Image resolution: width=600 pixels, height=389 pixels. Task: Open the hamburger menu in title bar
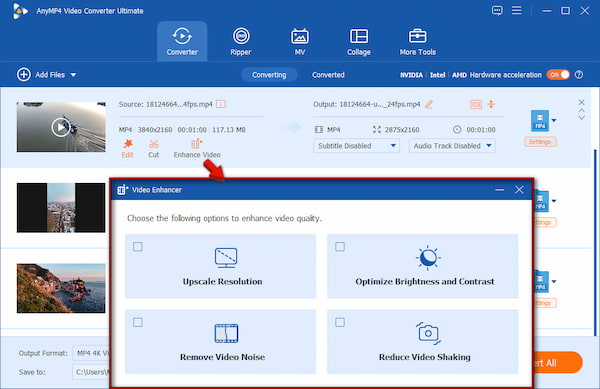(x=517, y=10)
